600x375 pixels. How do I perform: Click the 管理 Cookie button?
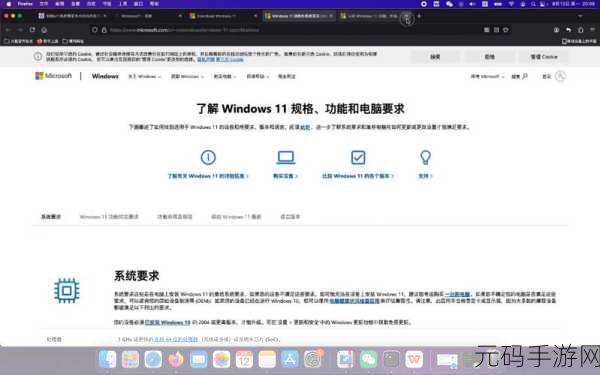[544, 57]
